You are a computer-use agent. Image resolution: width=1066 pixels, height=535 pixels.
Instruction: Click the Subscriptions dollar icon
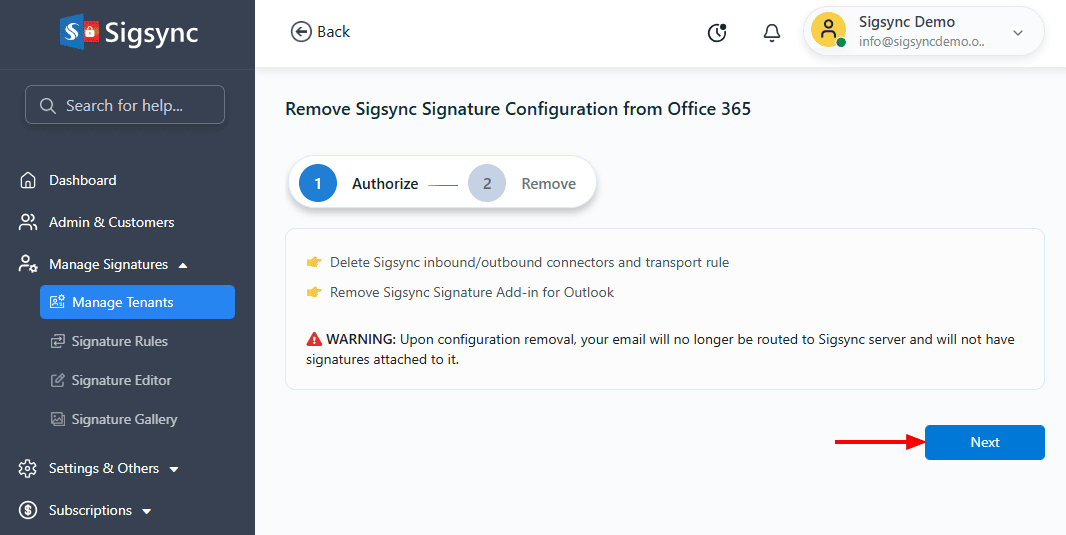[x=28, y=511]
